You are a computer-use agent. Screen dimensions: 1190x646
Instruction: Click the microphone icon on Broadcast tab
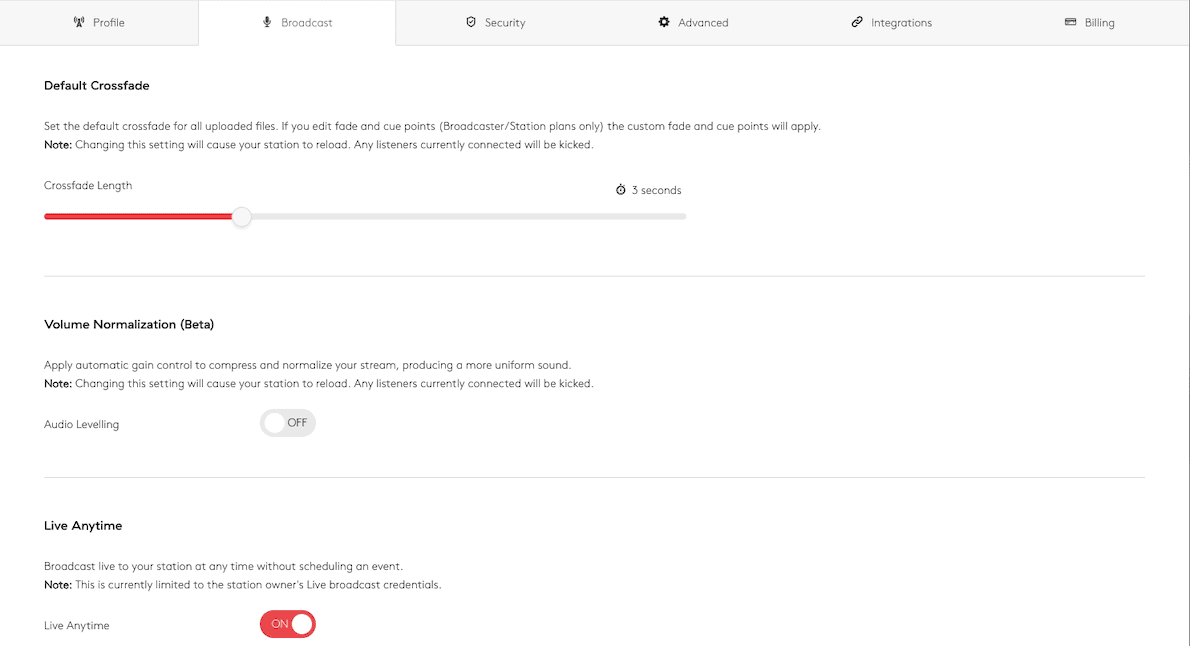[267, 22]
